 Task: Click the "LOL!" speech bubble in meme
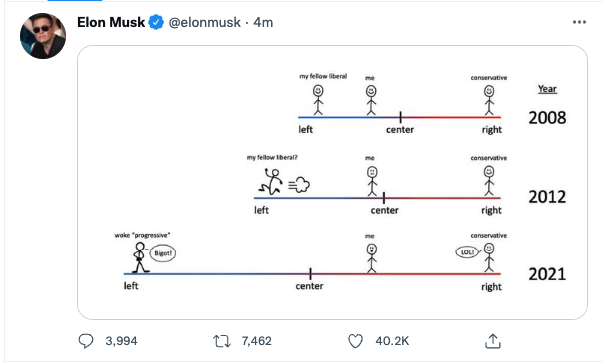coord(467,252)
